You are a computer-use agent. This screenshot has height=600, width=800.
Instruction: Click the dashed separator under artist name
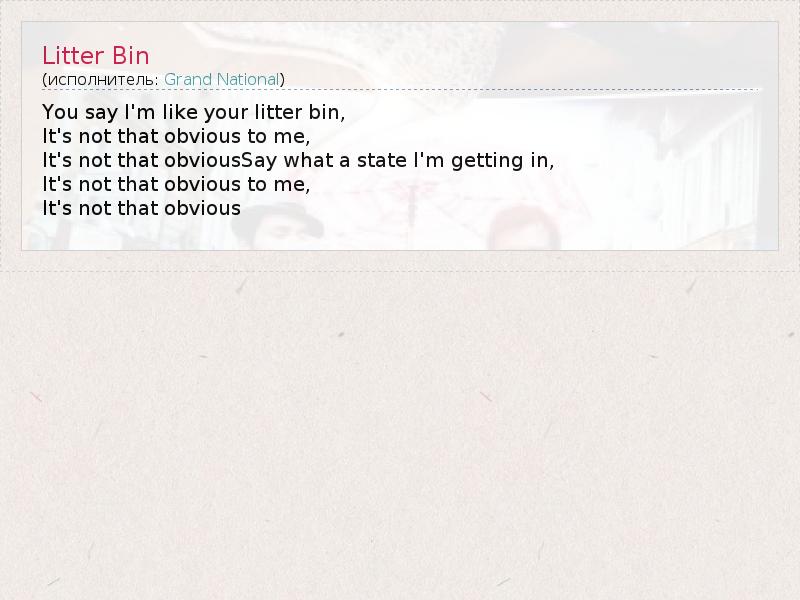tap(400, 90)
